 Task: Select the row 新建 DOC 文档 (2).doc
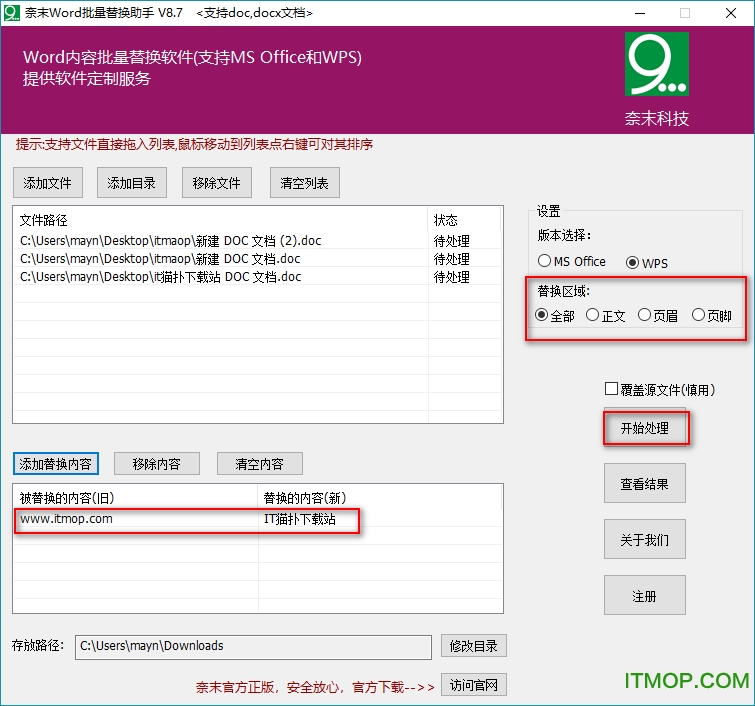(x=257, y=240)
